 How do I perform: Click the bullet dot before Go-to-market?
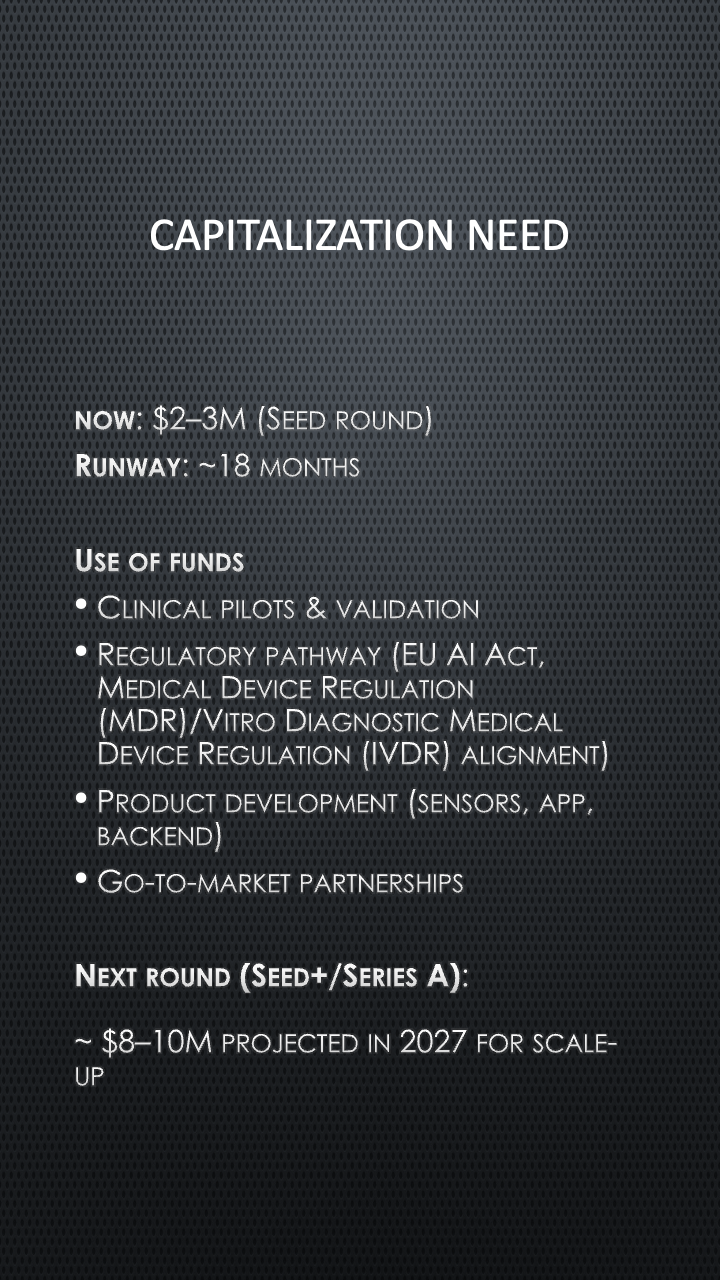tap(82, 880)
